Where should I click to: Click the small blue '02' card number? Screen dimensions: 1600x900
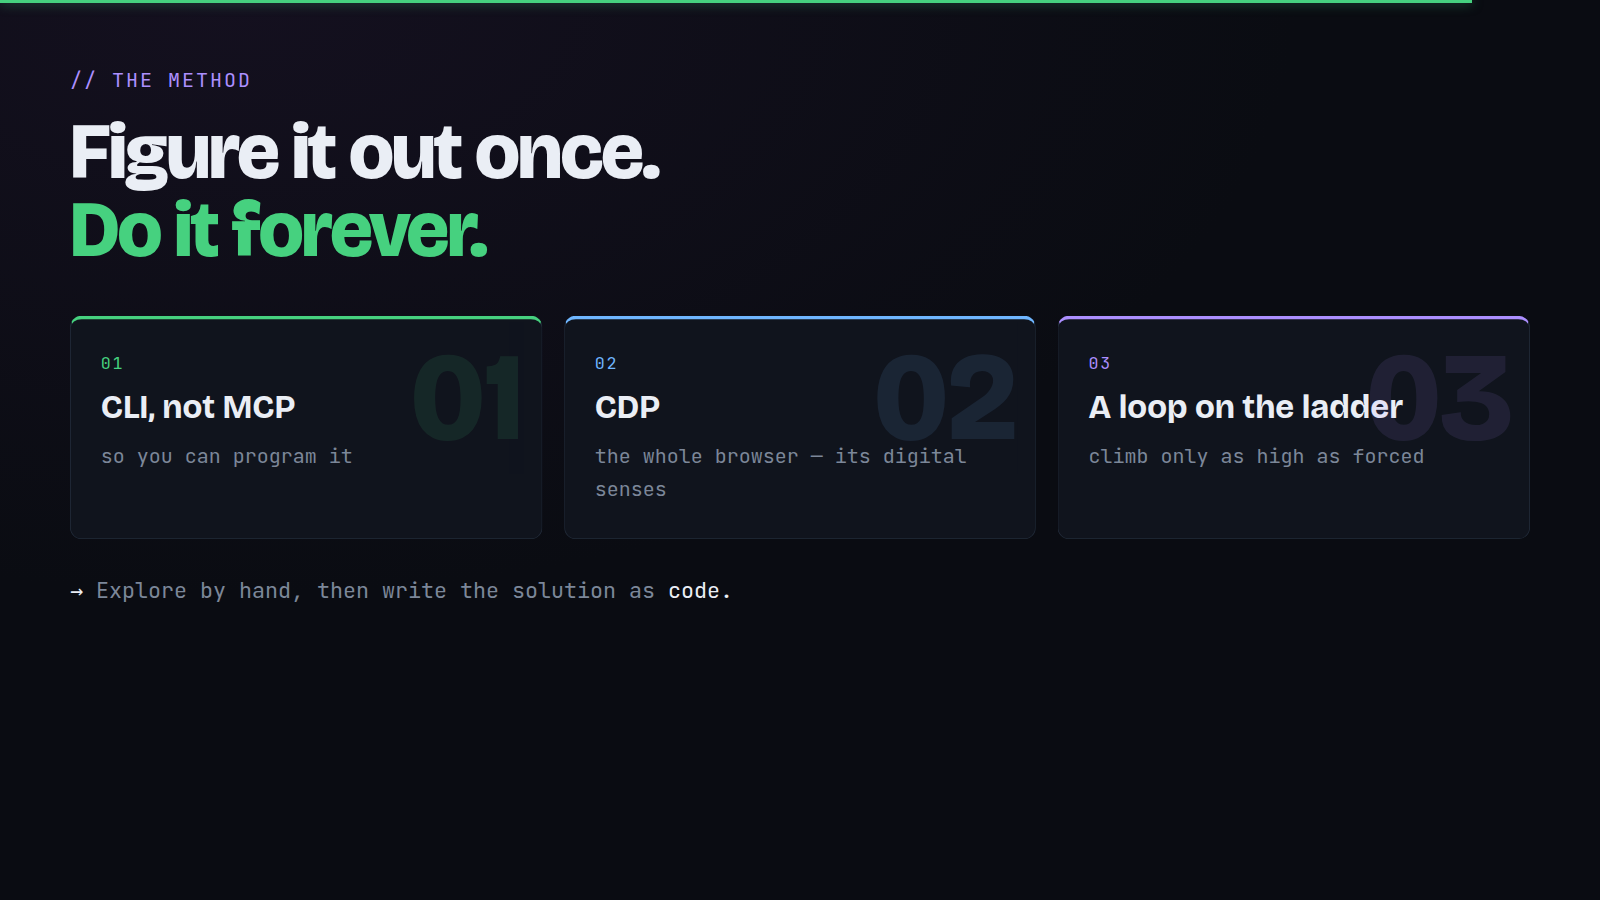606,363
